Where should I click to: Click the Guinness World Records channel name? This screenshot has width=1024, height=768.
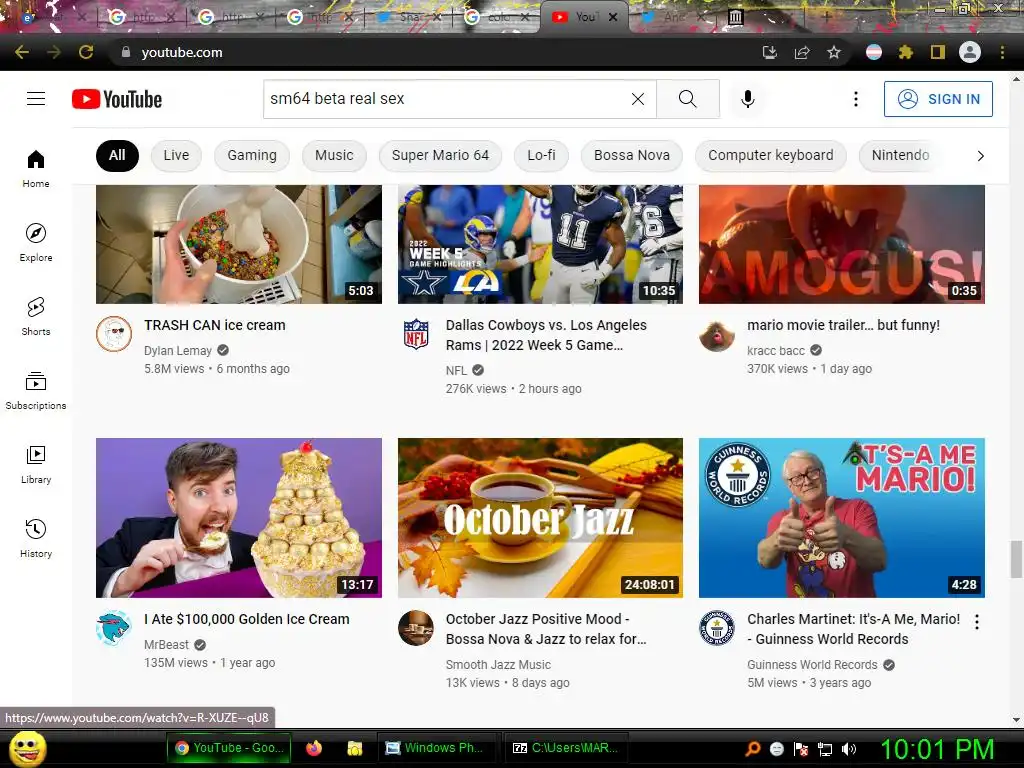click(x=812, y=665)
